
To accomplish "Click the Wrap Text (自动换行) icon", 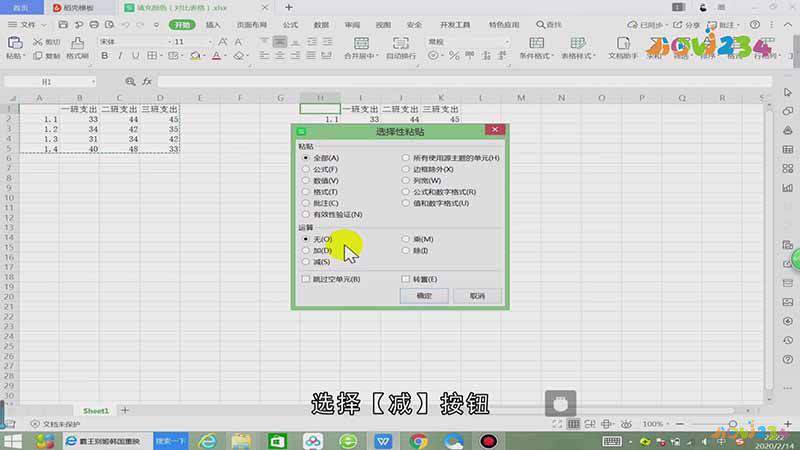I will [x=401, y=43].
